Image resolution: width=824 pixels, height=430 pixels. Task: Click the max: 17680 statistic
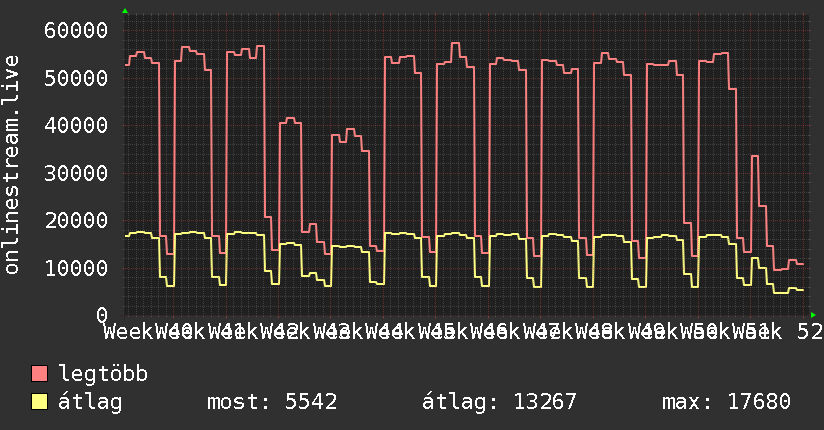(726, 402)
